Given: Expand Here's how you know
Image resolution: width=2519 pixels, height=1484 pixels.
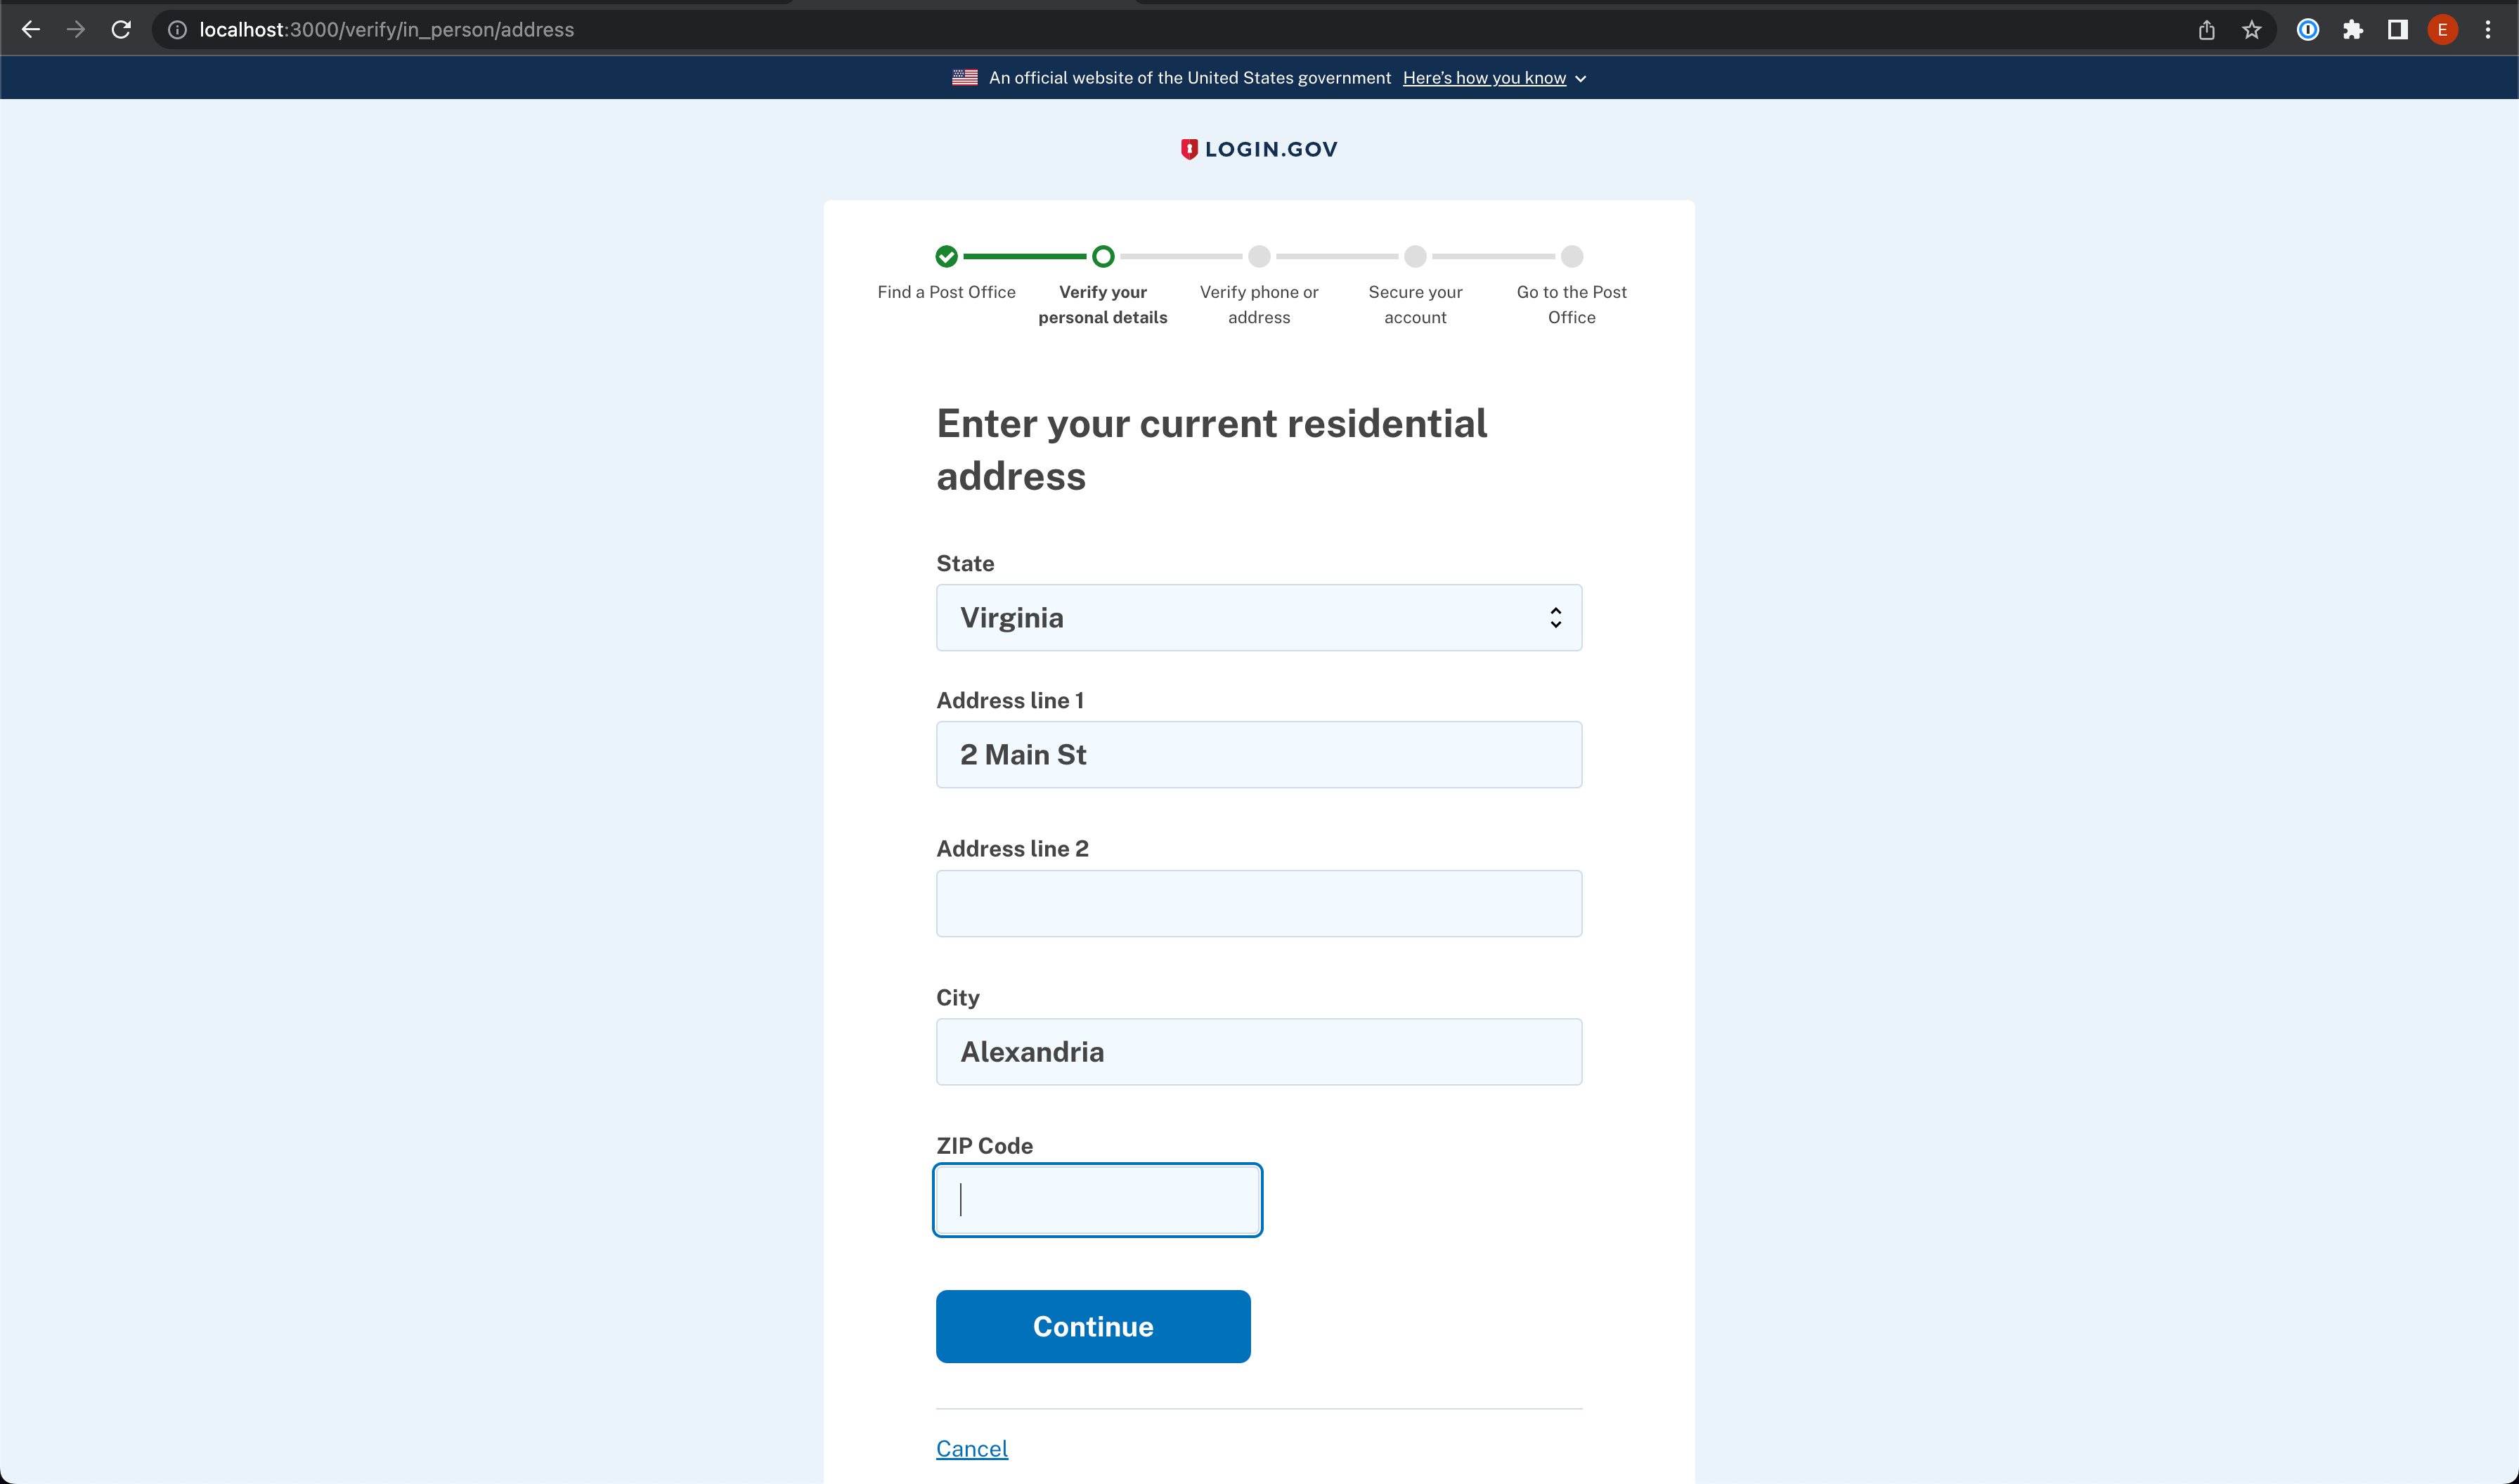Looking at the screenshot, I should click(1493, 78).
